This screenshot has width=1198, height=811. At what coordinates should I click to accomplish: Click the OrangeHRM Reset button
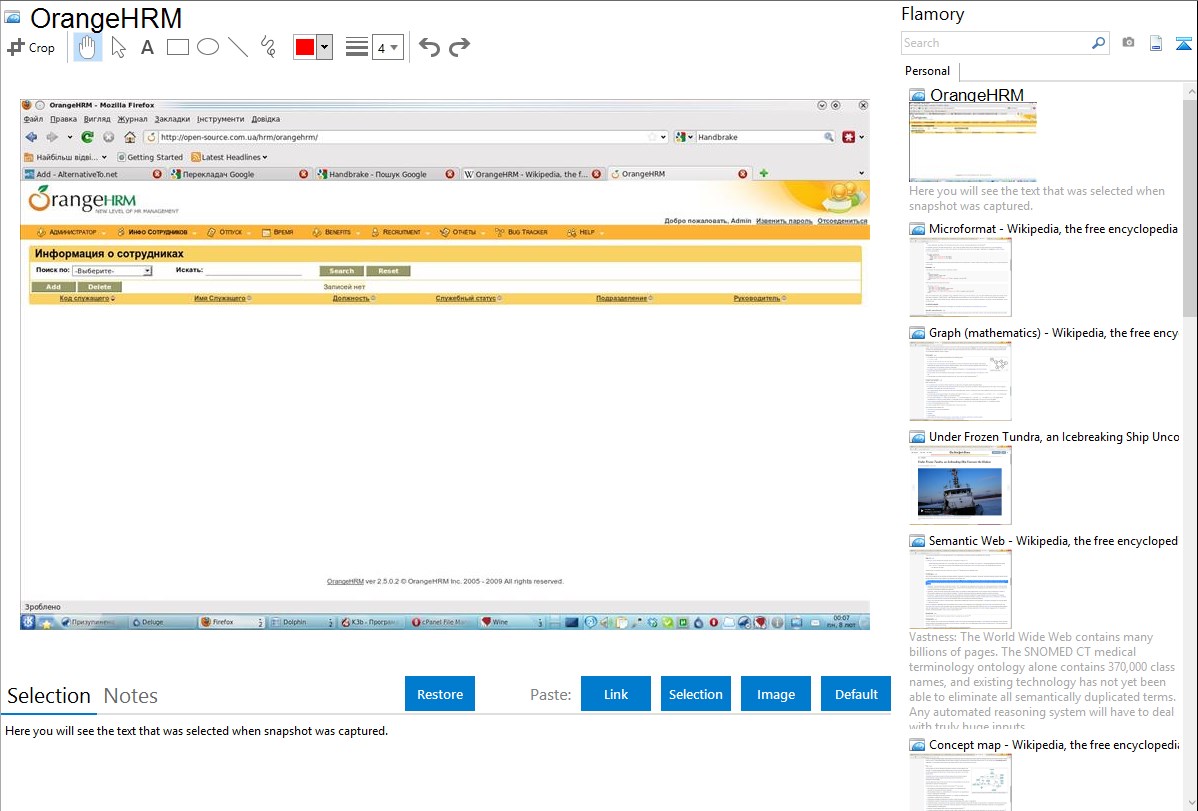point(388,271)
